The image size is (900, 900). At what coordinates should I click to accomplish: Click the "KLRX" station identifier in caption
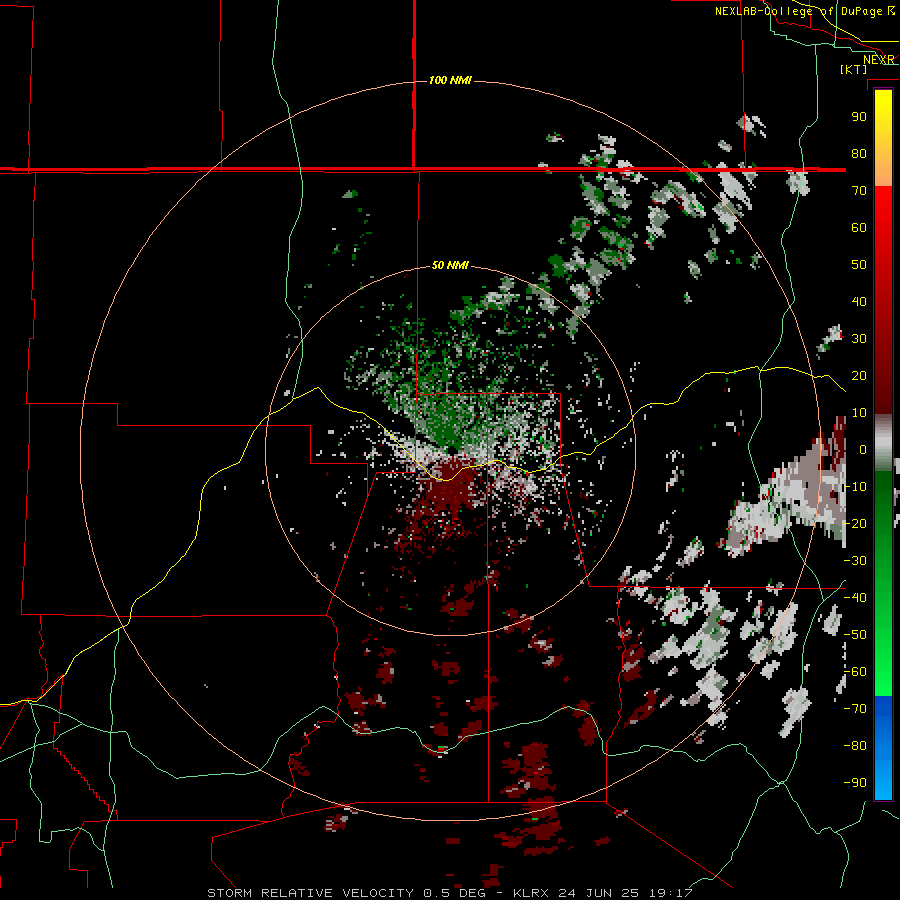pyautogui.click(x=531, y=893)
